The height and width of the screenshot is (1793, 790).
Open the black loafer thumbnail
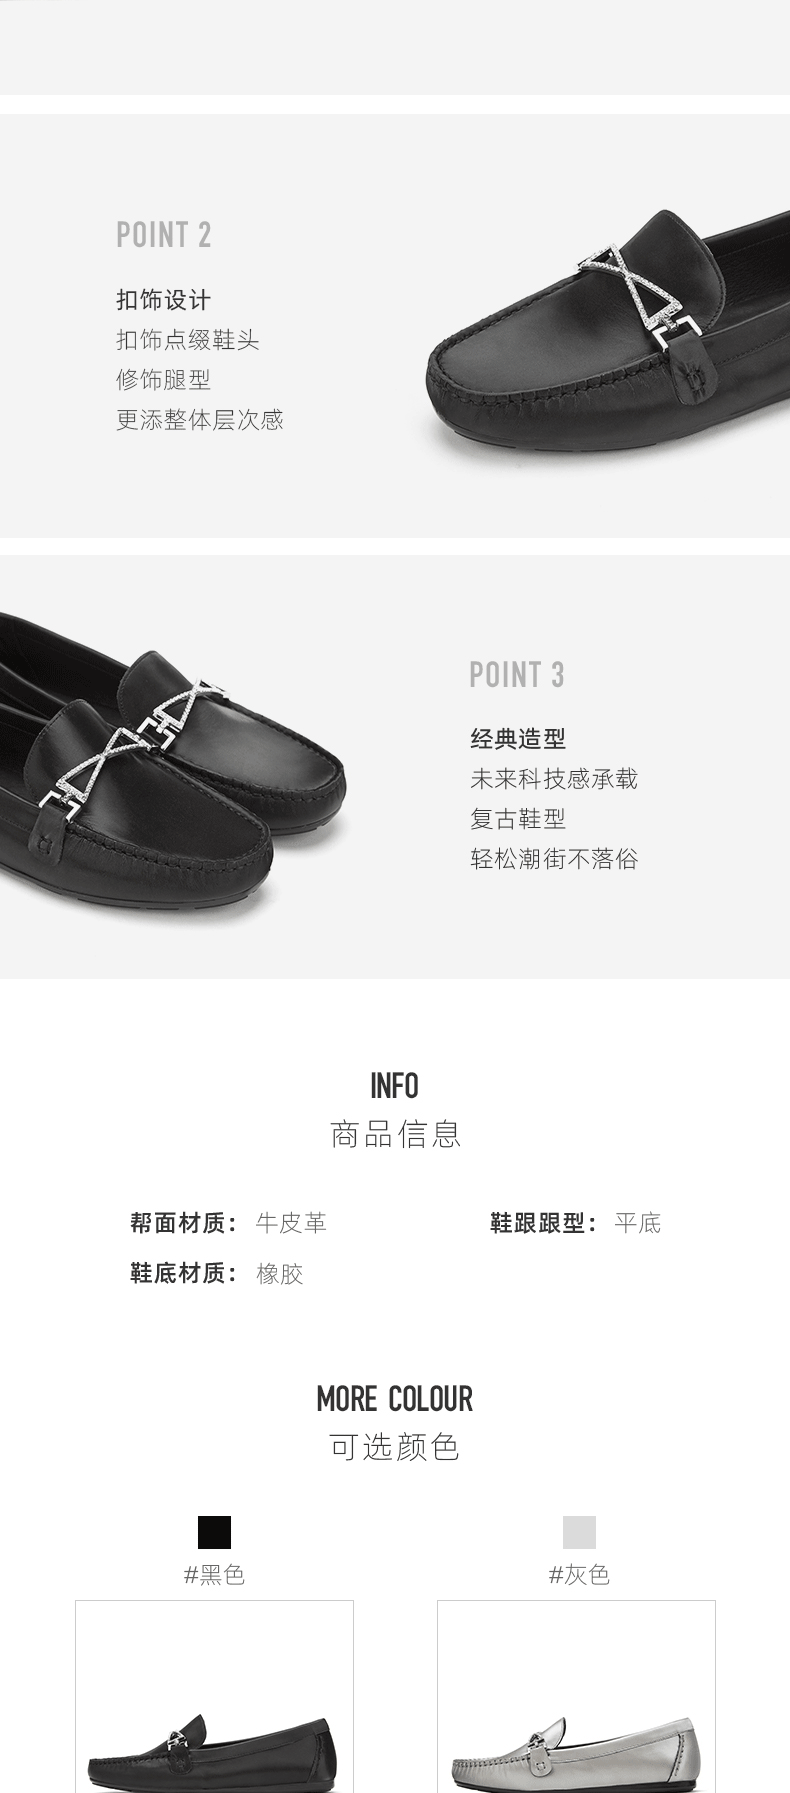tap(214, 1696)
